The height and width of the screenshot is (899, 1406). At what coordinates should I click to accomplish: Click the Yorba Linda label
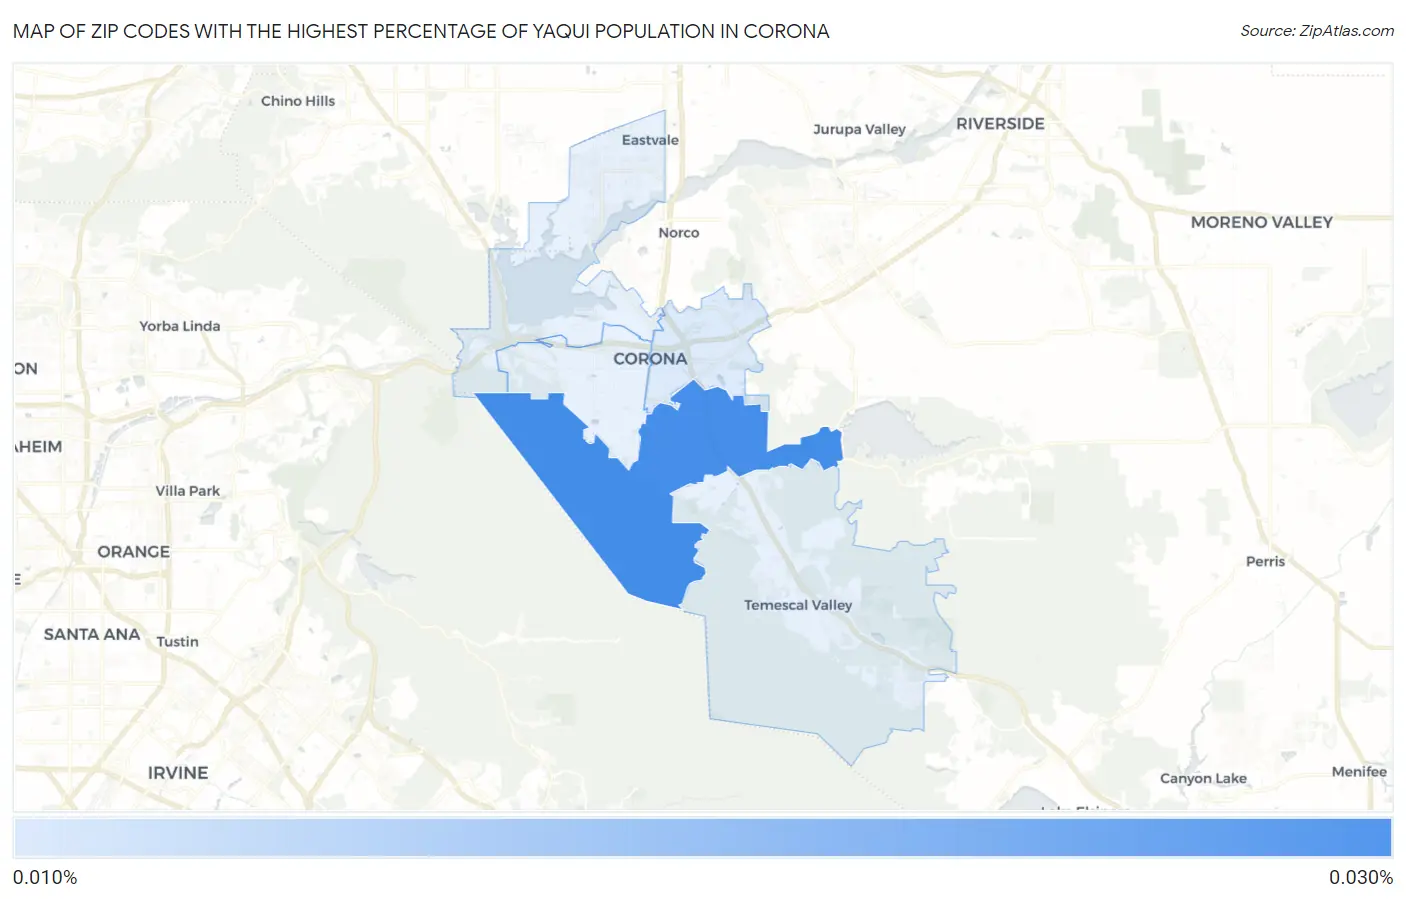point(180,326)
